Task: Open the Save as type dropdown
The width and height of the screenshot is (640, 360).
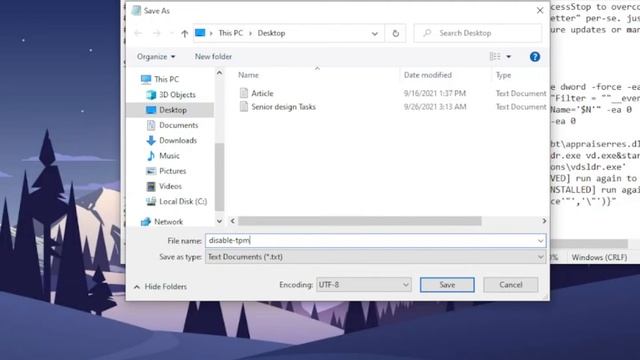Action: tap(376, 257)
